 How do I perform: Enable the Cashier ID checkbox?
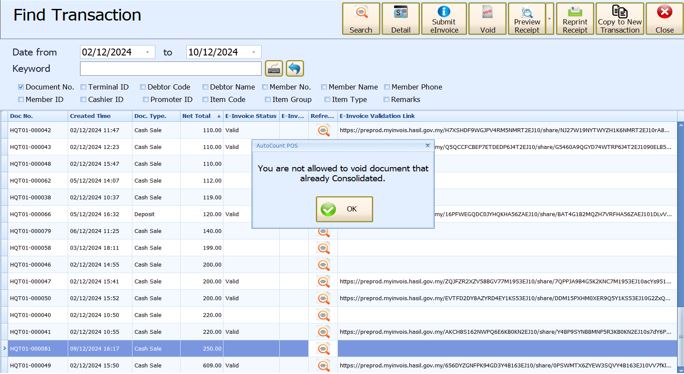[x=83, y=100]
